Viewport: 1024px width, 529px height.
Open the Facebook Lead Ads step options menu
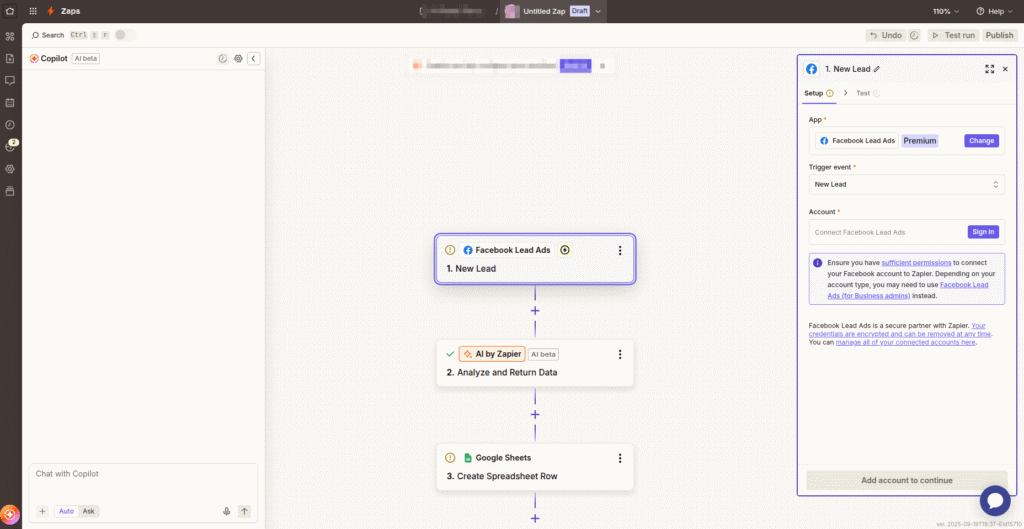pyautogui.click(x=620, y=250)
